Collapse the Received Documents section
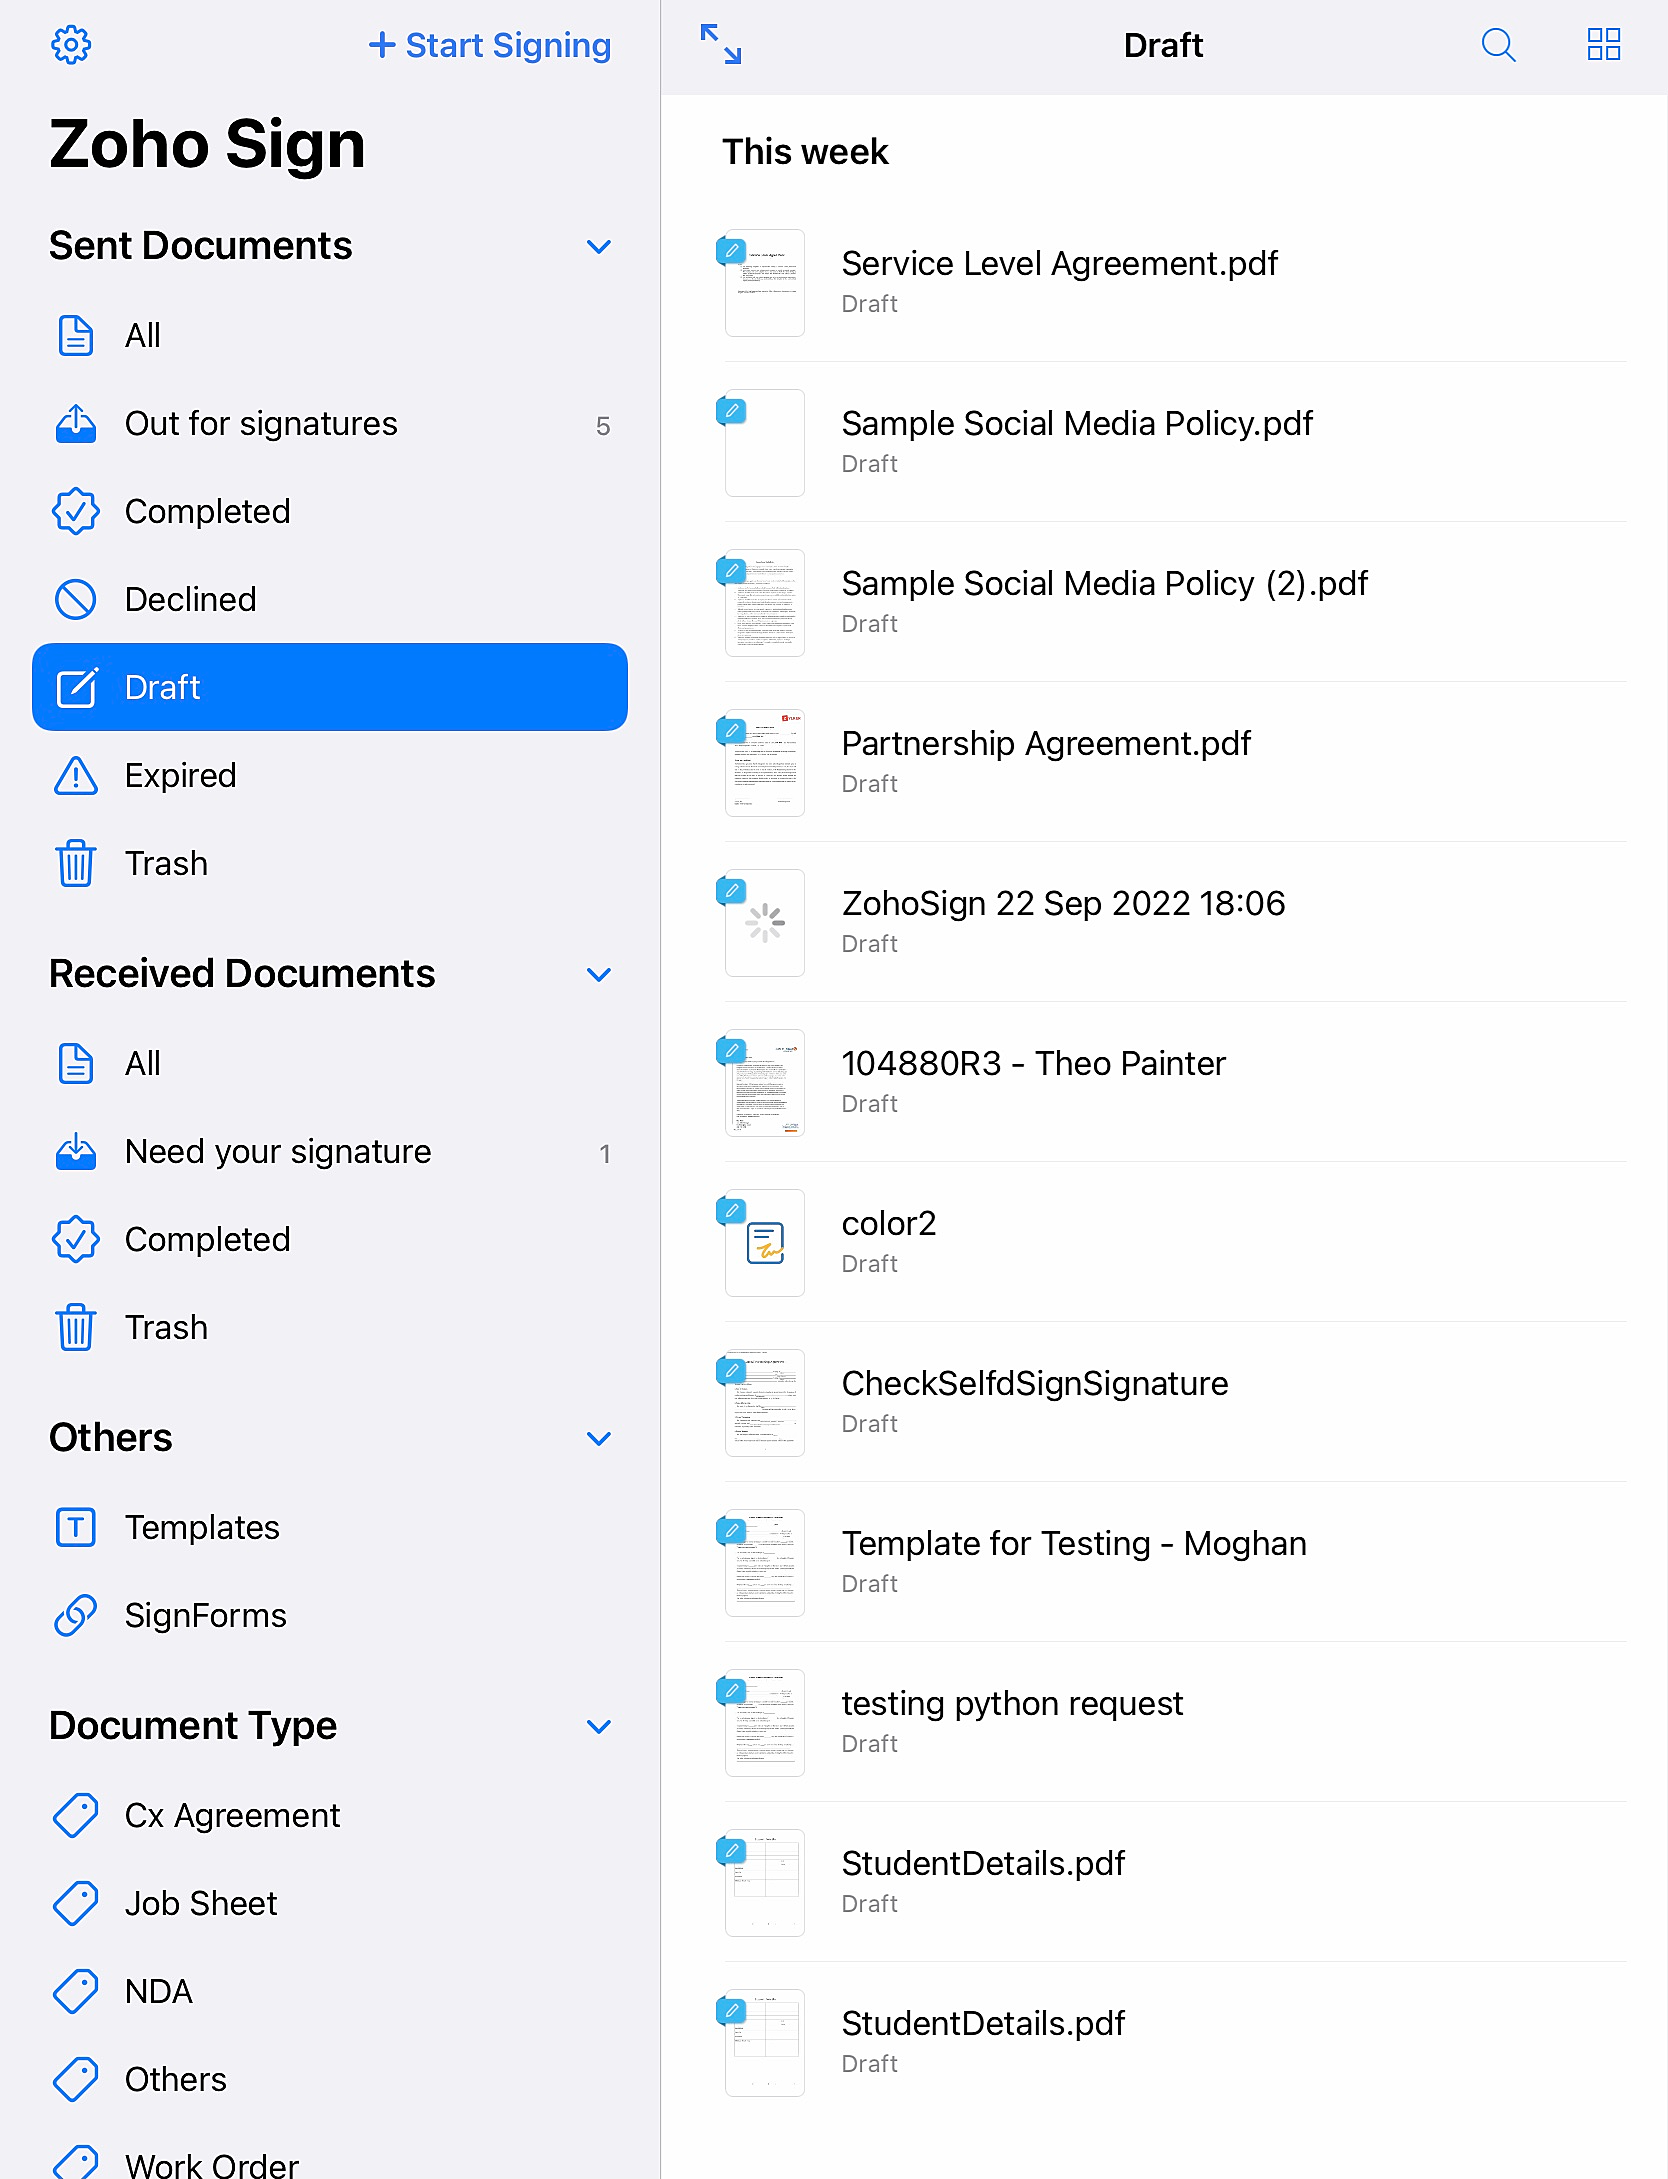1668x2179 pixels. point(599,974)
